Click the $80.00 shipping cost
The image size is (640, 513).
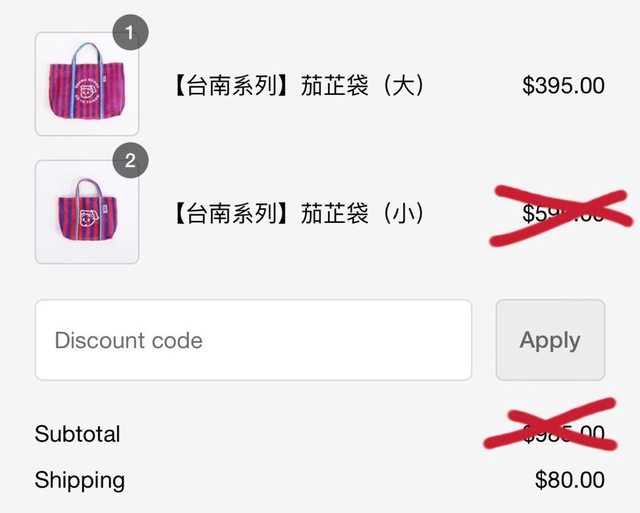pos(570,480)
